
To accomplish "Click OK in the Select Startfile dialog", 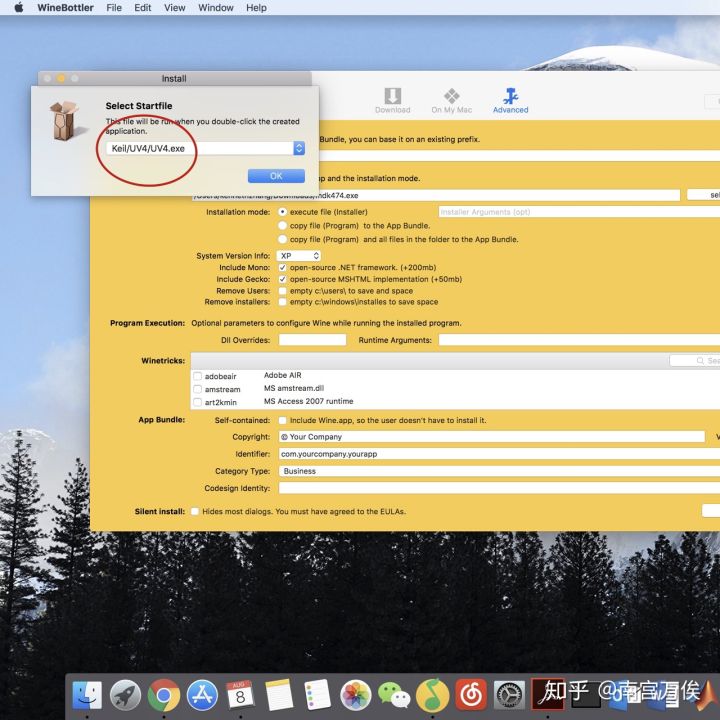I will click(276, 176).
